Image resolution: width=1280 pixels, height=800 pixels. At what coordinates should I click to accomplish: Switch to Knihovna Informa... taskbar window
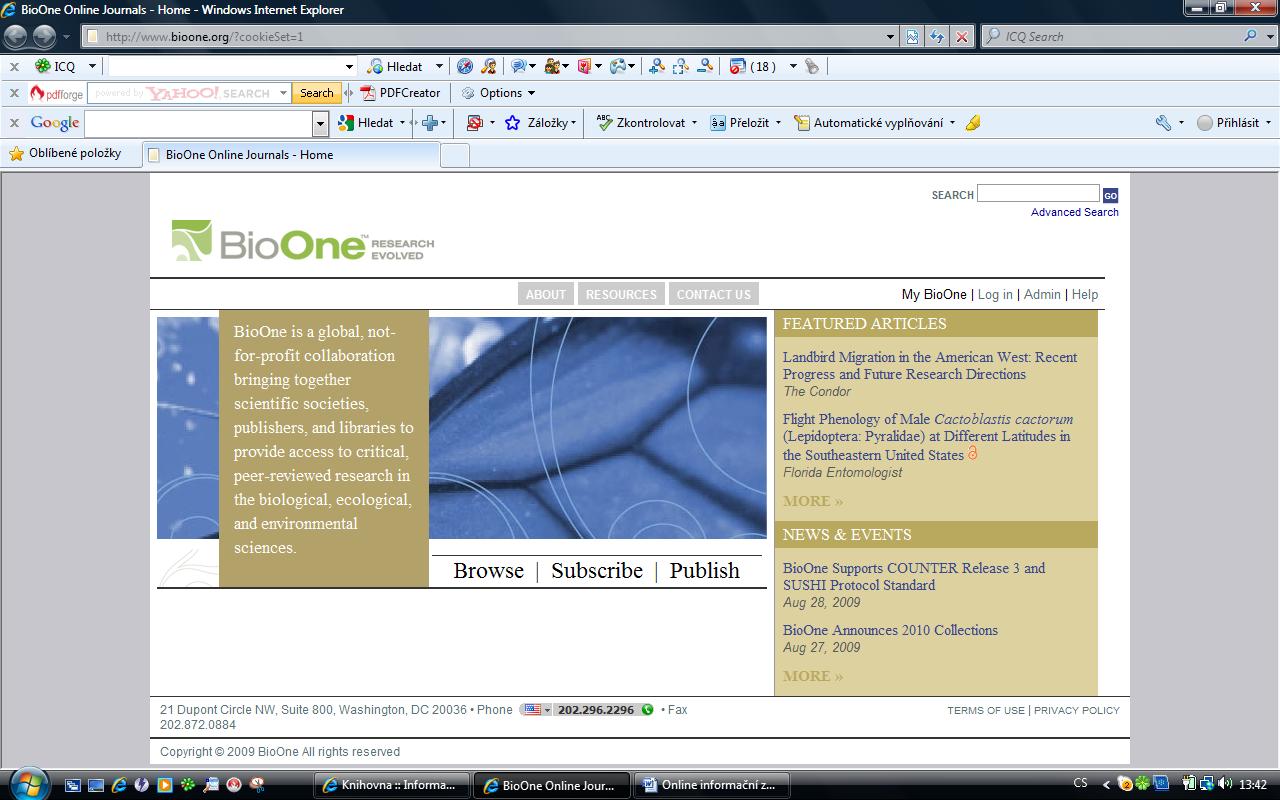click(391, 785)
